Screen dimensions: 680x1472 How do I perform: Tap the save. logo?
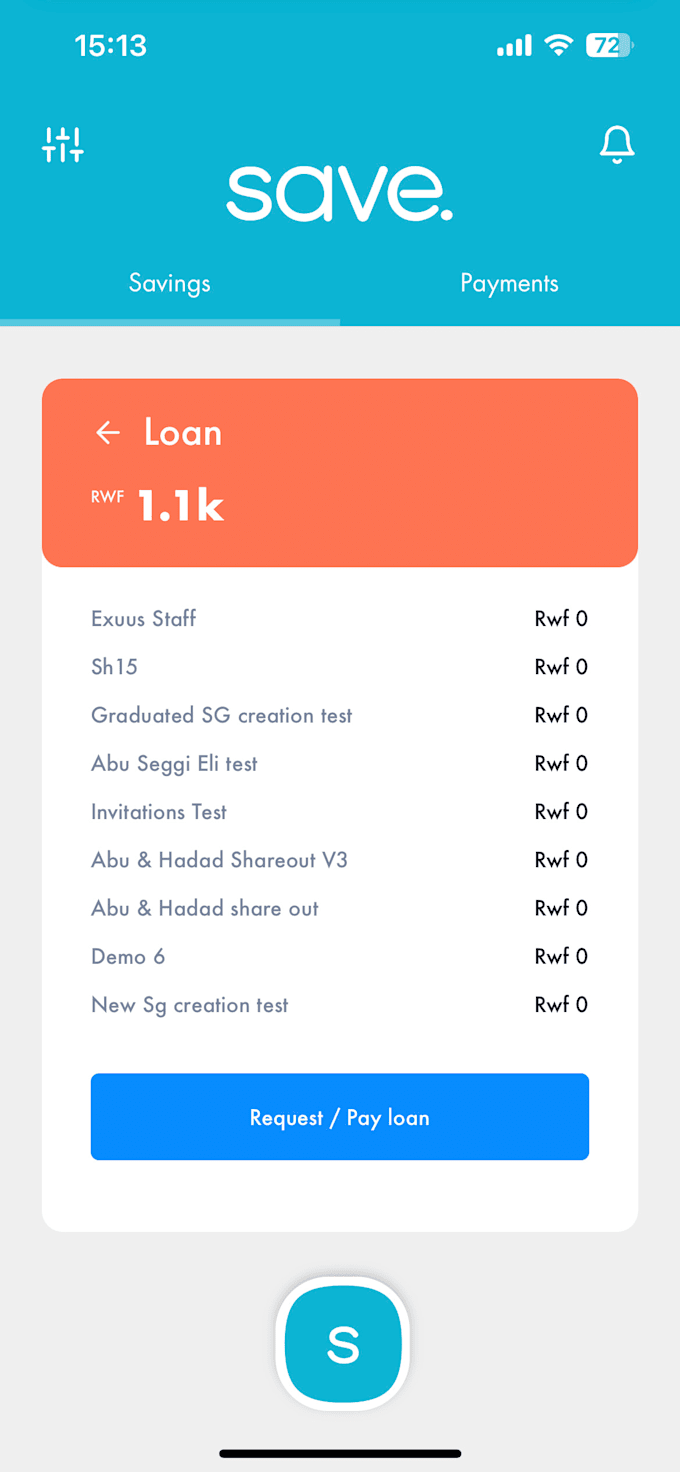(340, 193)
